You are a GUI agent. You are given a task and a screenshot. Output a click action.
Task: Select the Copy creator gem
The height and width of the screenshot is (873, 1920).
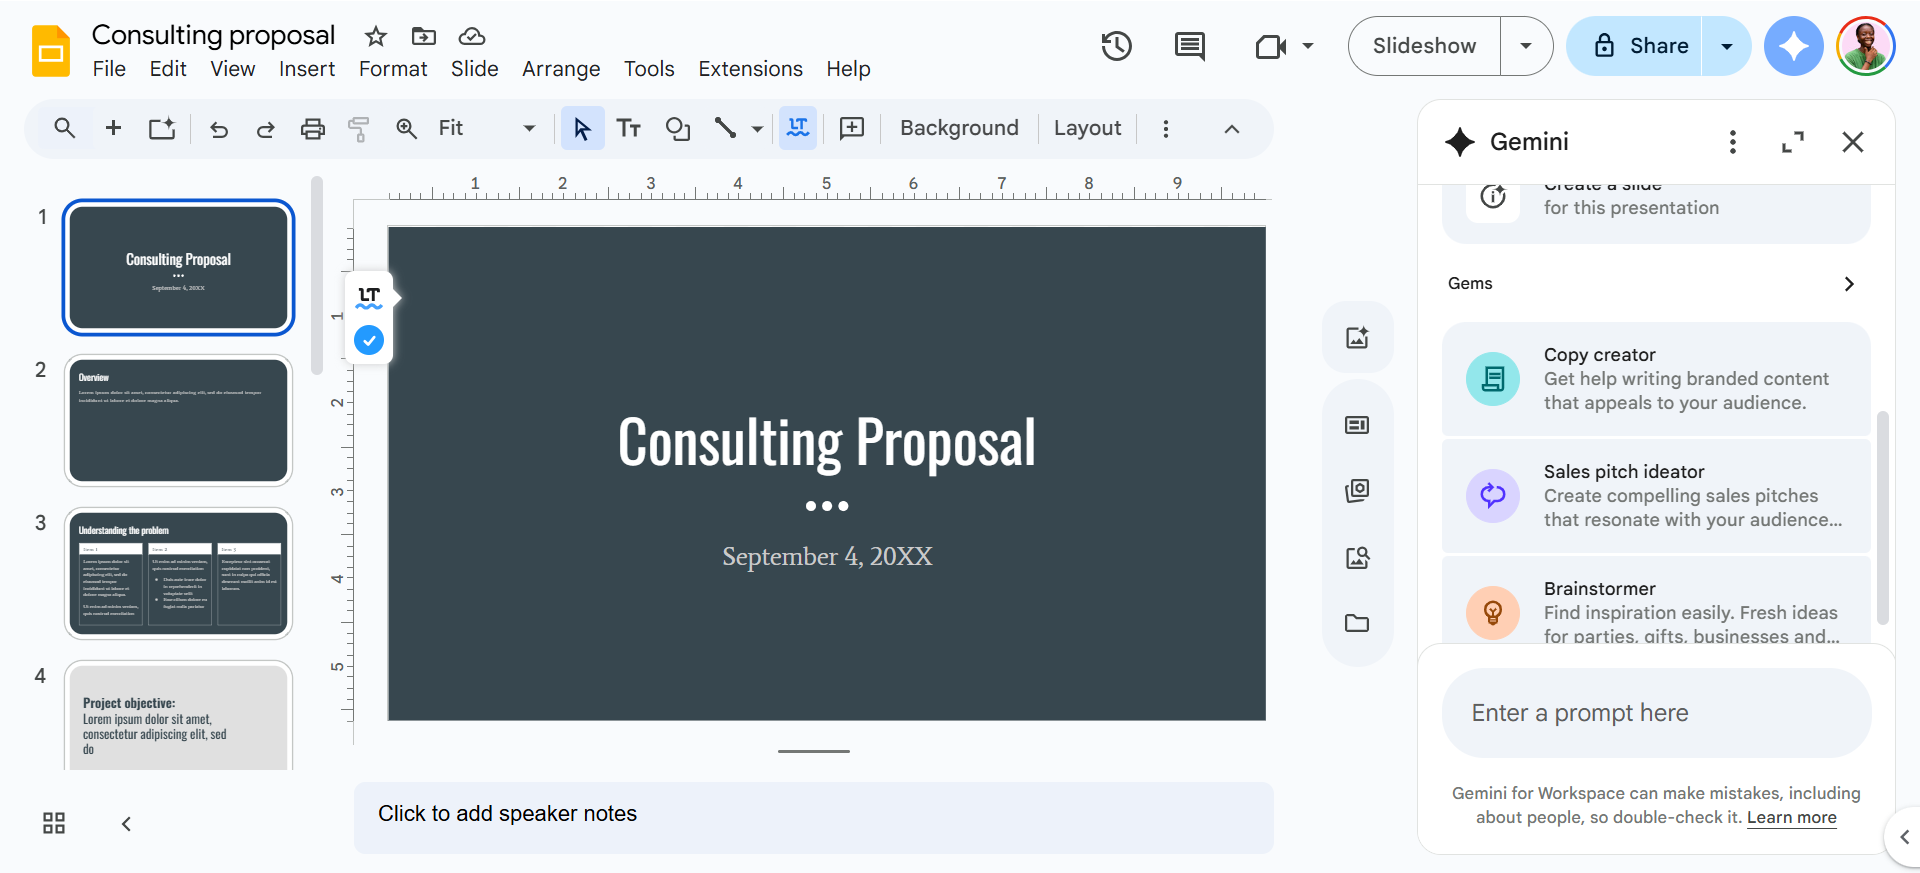tap(1656, 379)
